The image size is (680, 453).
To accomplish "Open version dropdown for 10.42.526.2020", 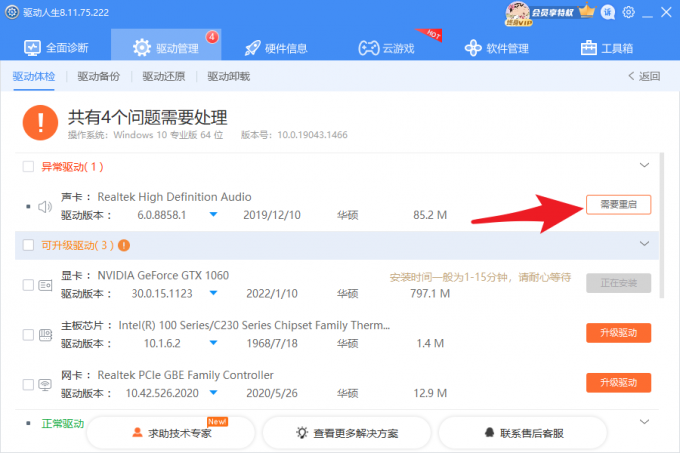I will point(213,393).
